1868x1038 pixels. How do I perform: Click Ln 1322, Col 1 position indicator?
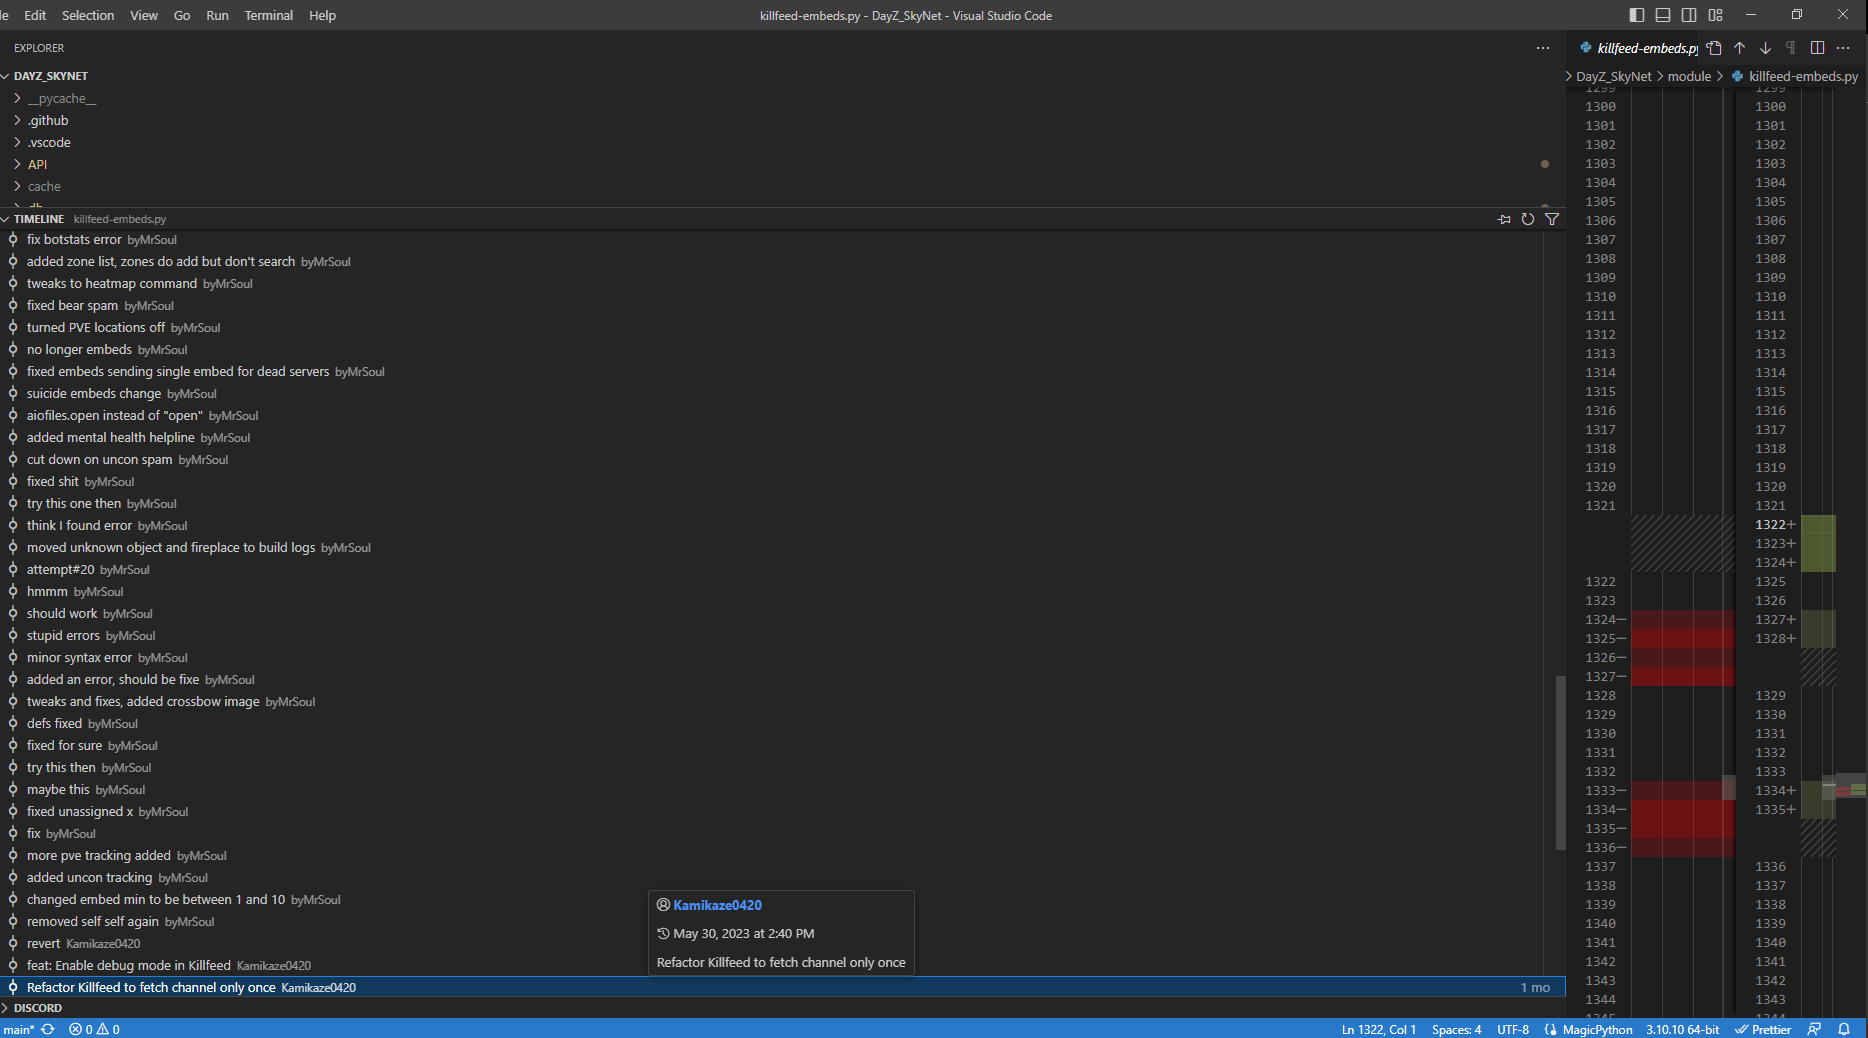click(1378, 1029)
